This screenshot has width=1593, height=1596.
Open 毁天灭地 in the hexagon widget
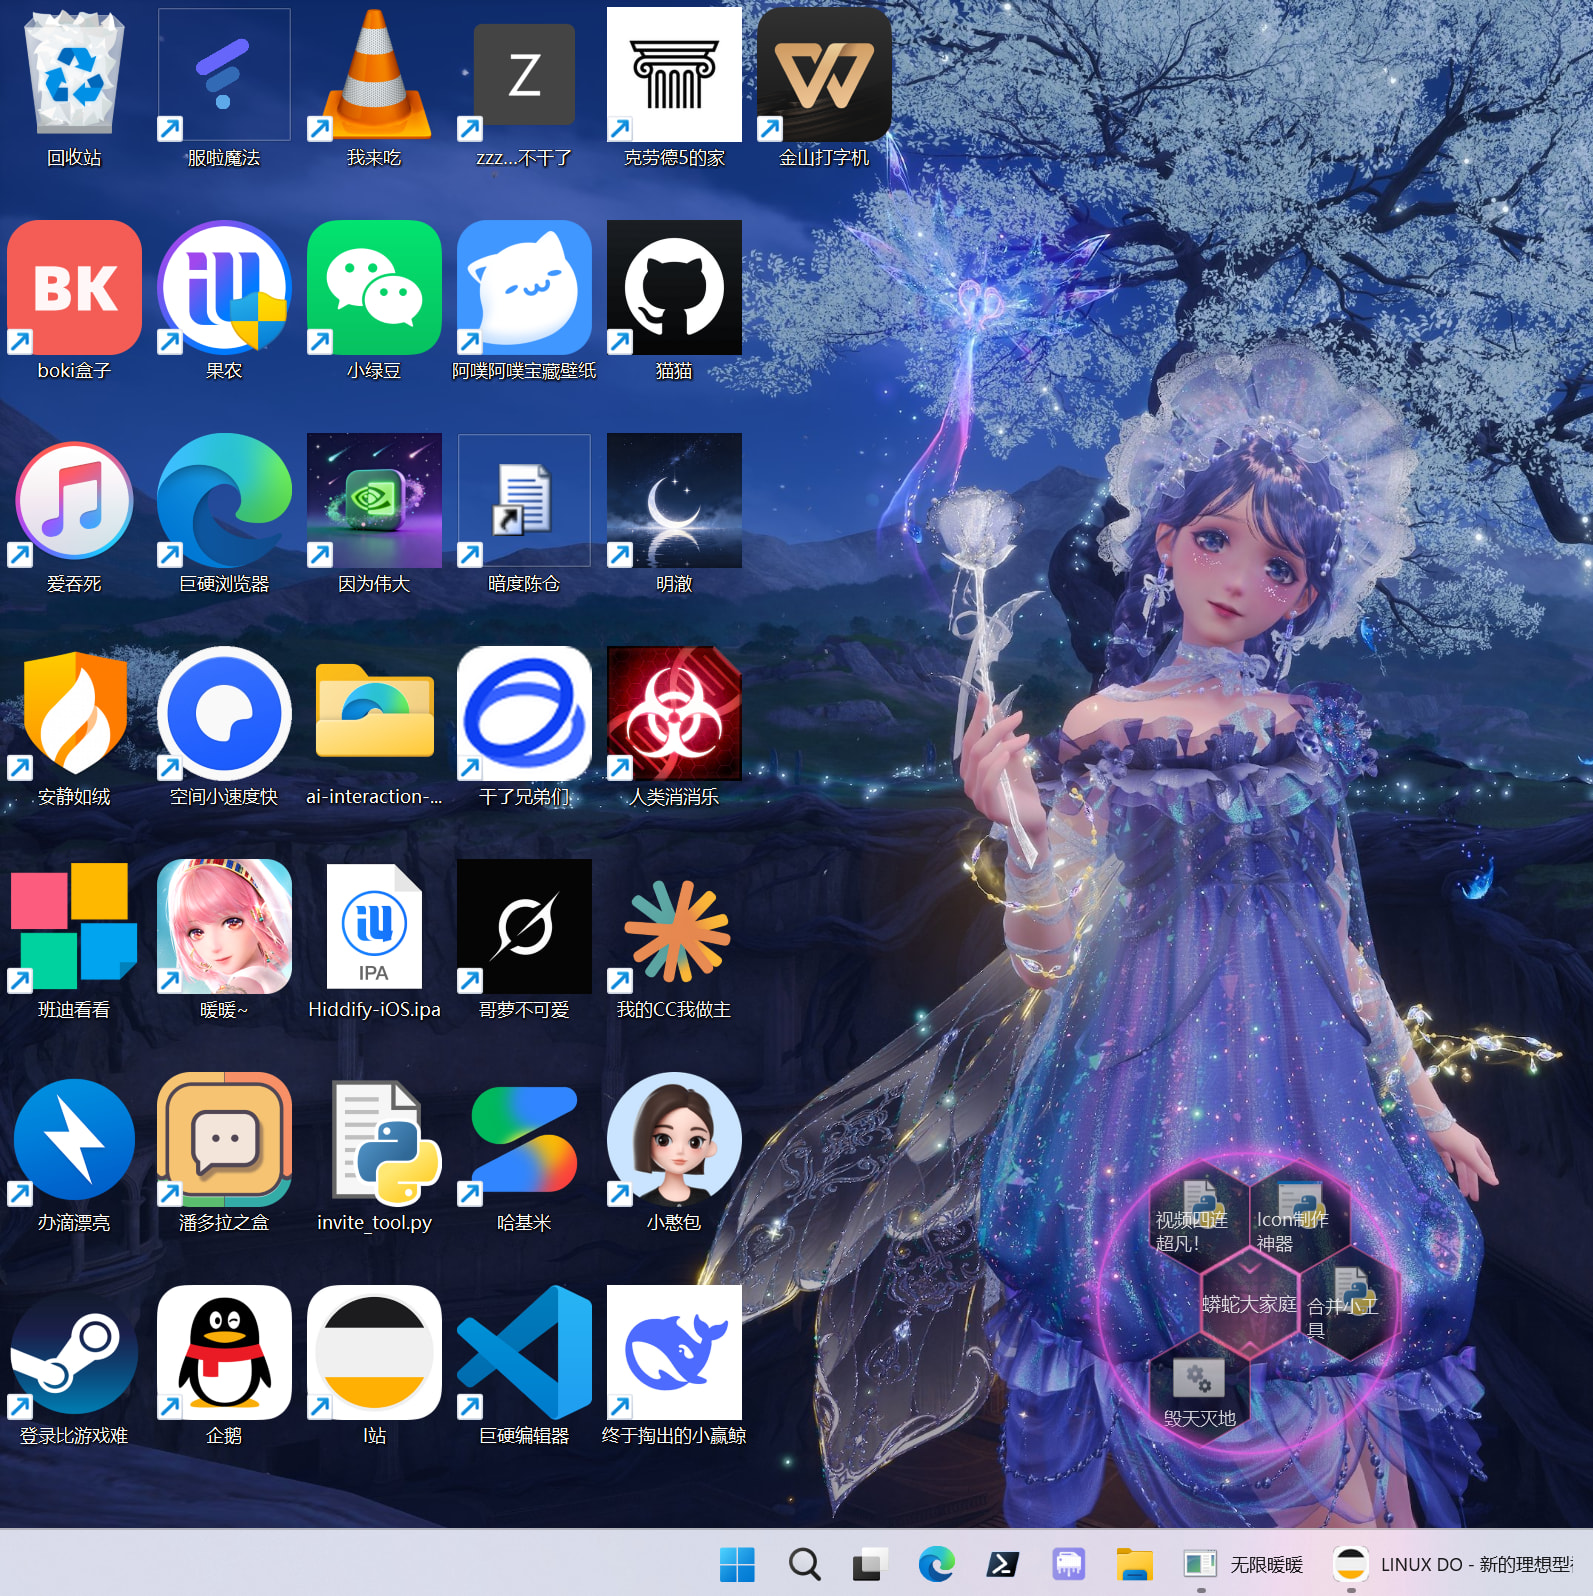(x=1199, y=1390)
